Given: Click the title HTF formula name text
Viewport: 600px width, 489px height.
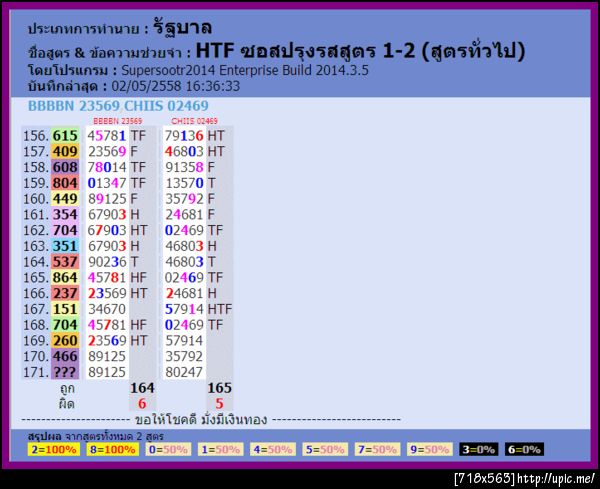Looking at the screenshot, I should (x=360, y=51).
